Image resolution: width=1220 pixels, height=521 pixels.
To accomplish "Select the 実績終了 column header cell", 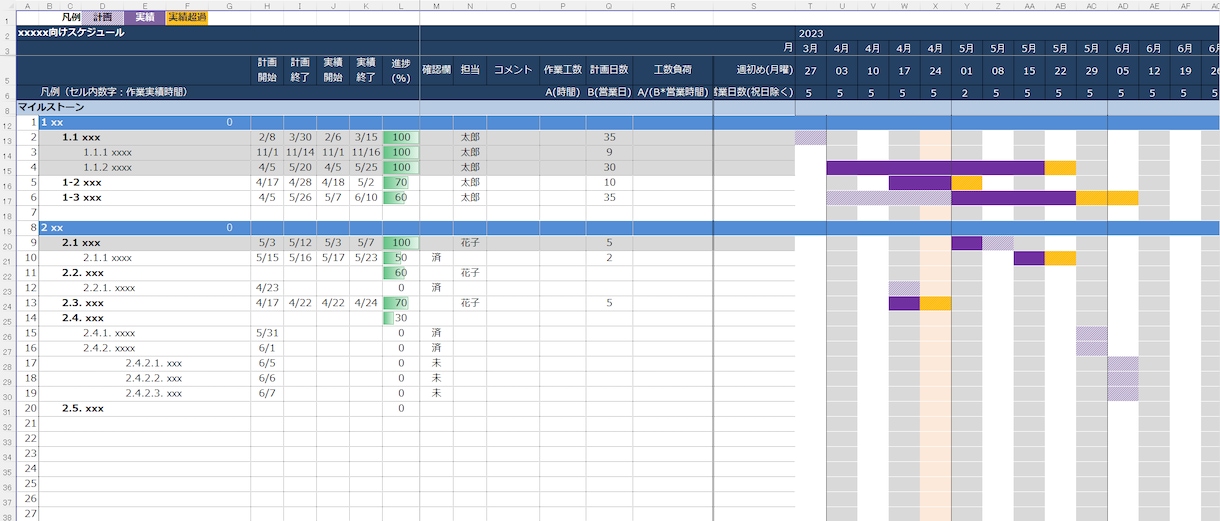I will [x=366, y=70].
